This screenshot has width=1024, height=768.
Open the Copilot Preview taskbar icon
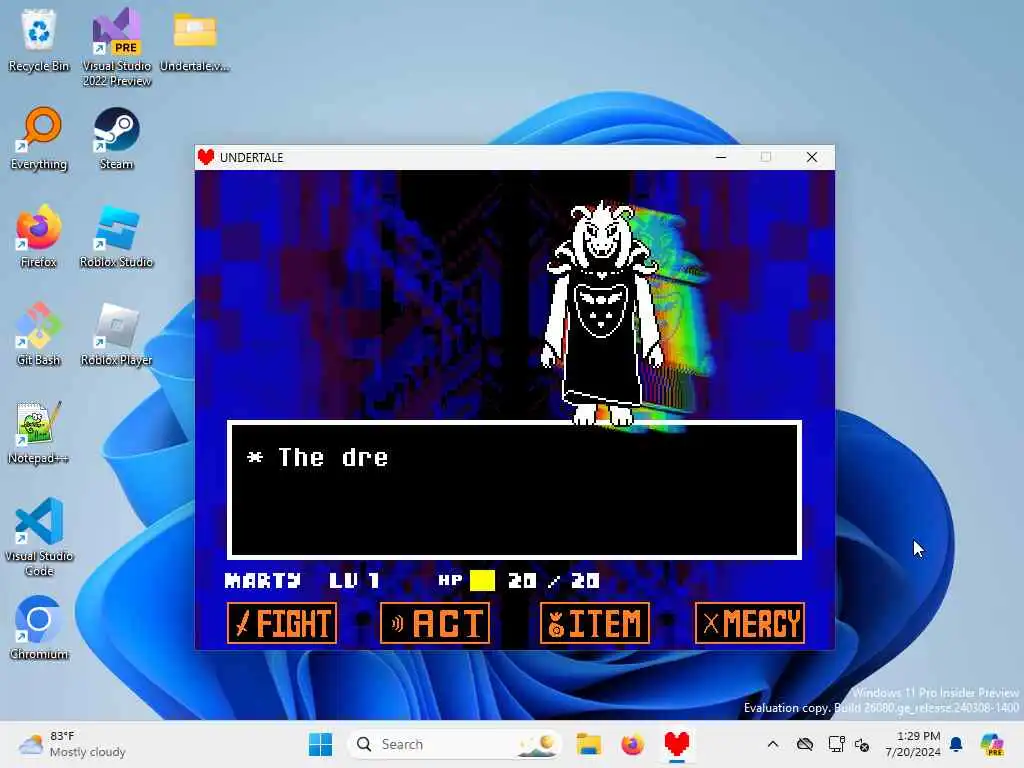point(992,744)
